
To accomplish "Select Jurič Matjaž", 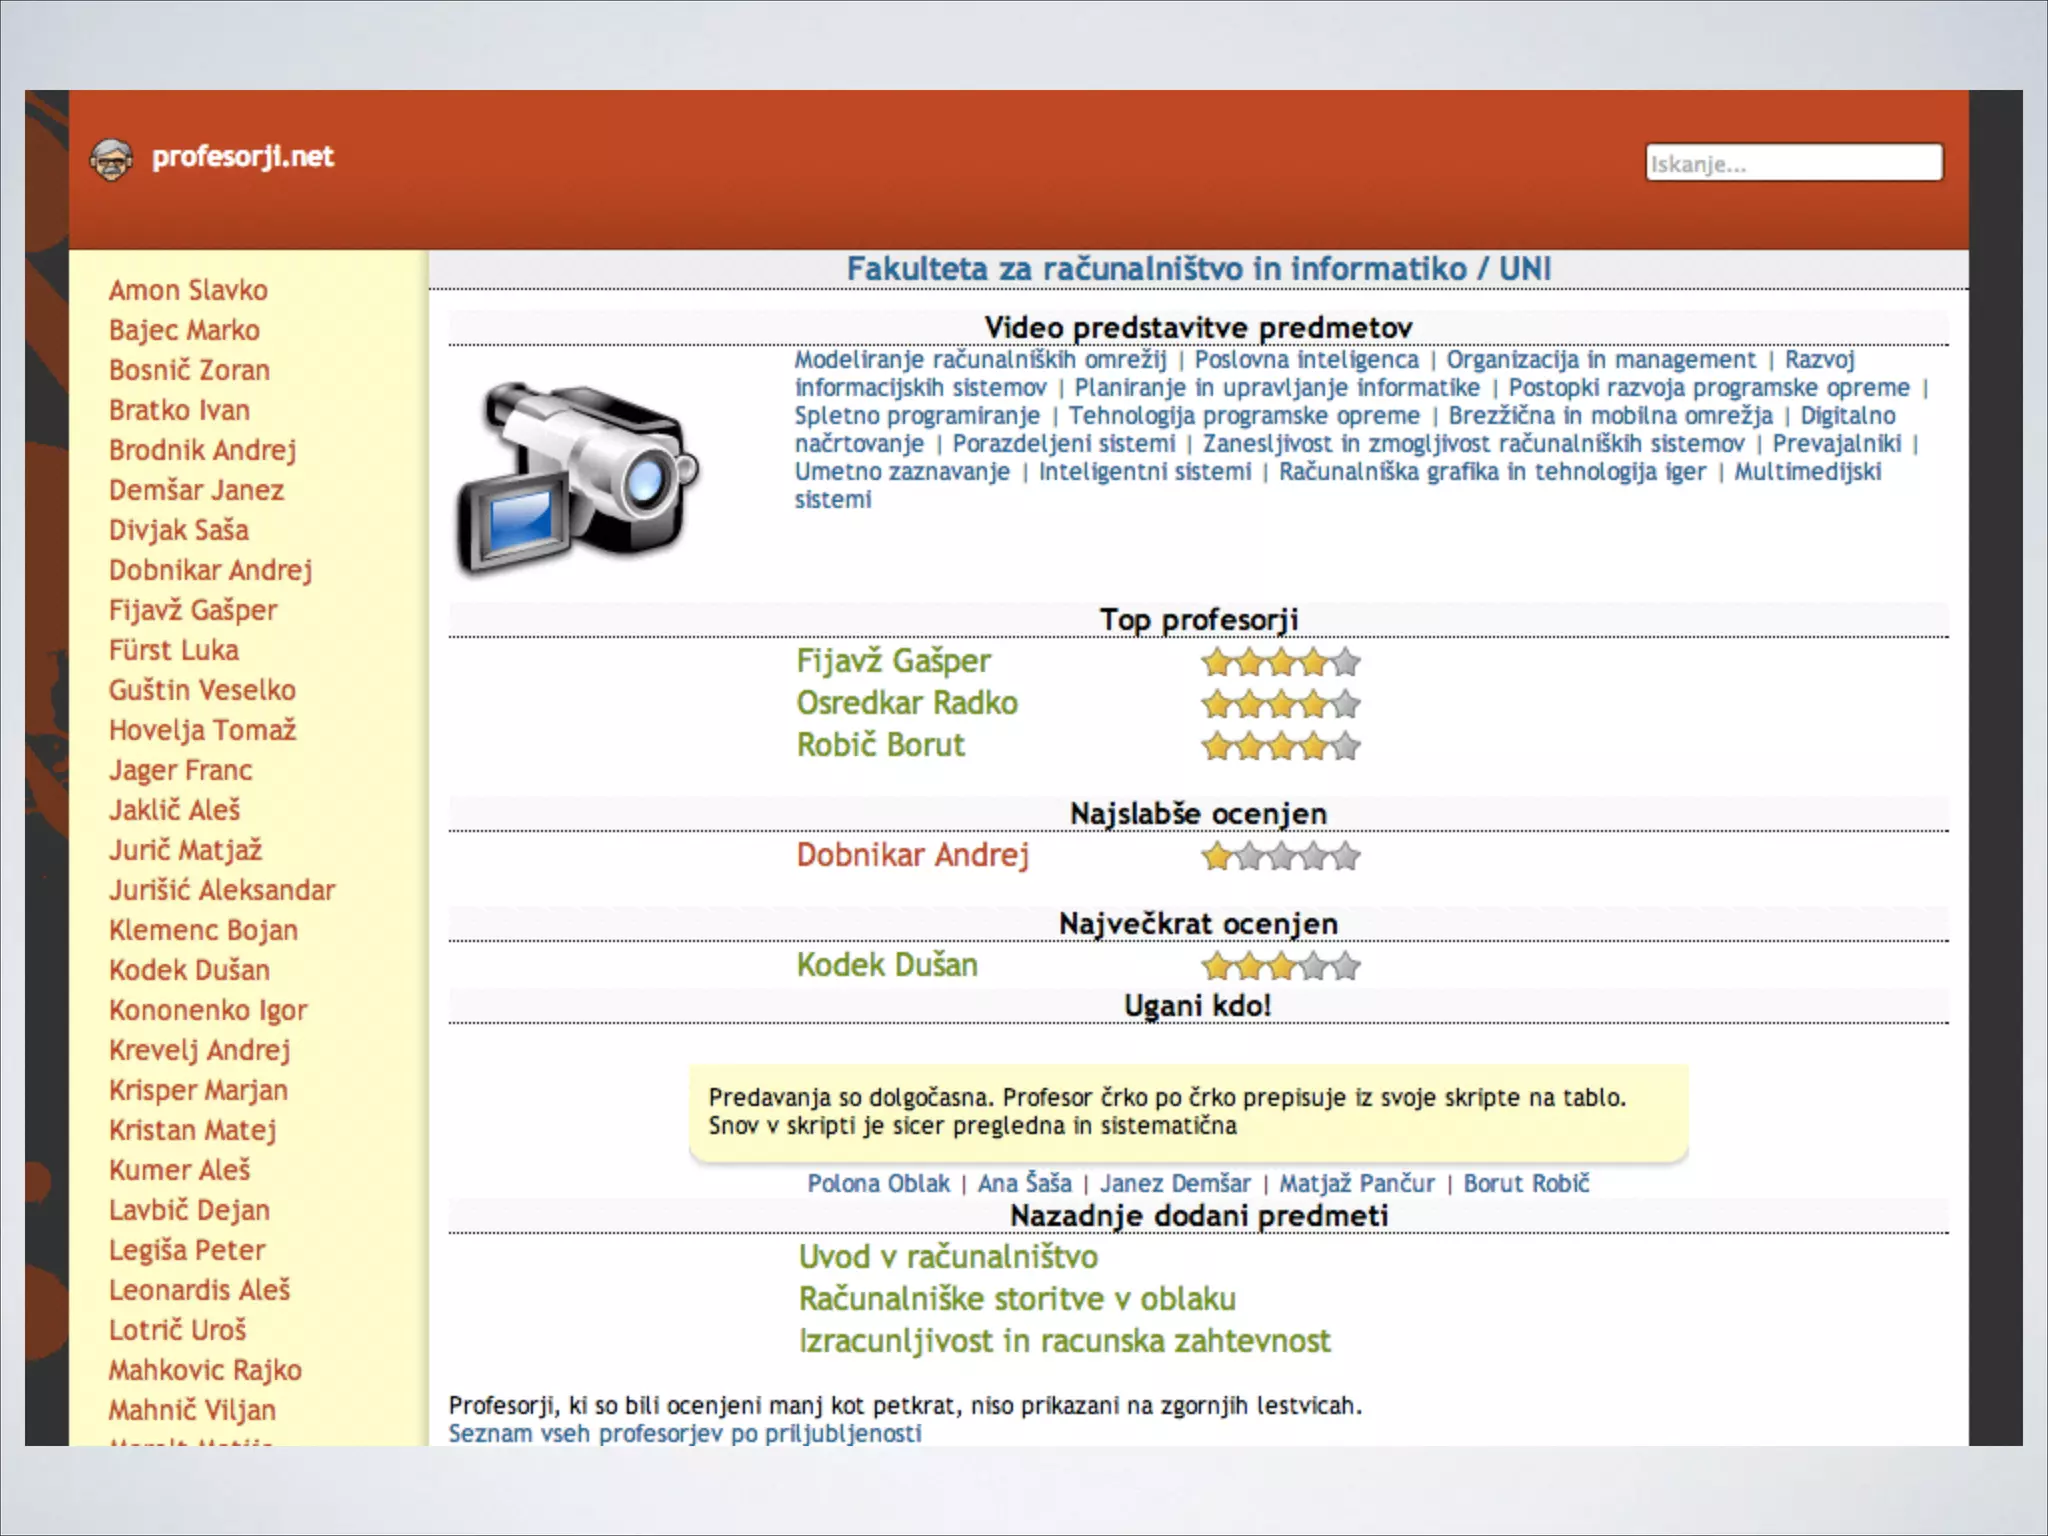I will pyautogui.click(x=185, y=850).
